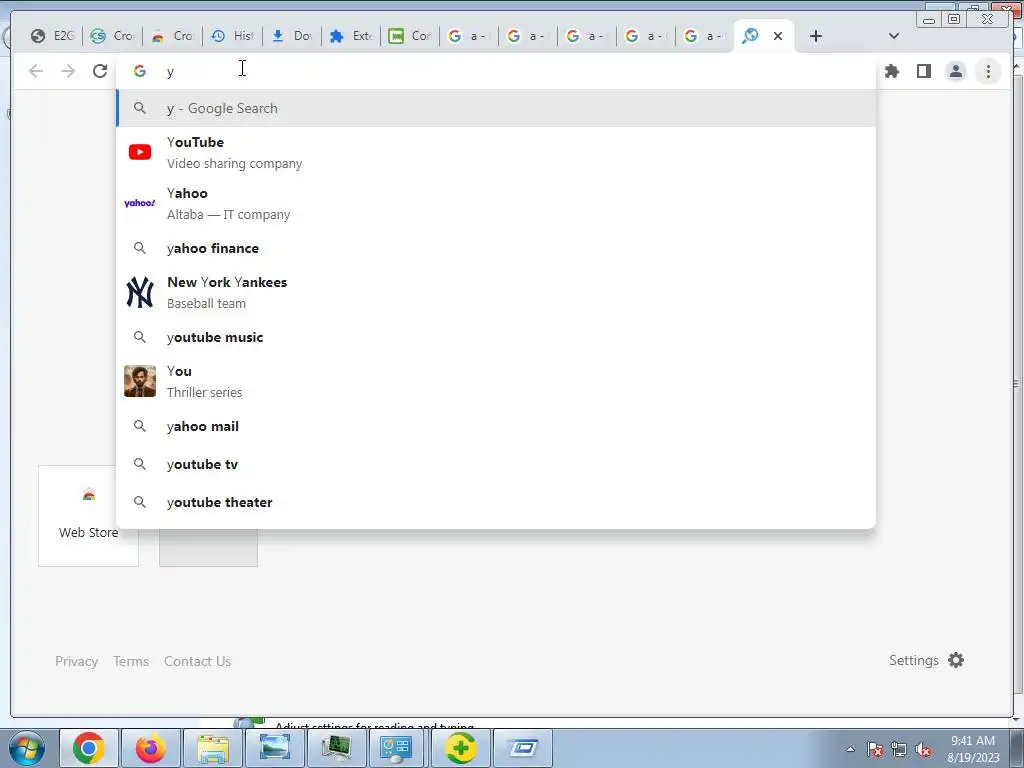This screenshot has width=1024, height=768.
Task: Click the green plus taskbar icon
Action: (460, 748)
